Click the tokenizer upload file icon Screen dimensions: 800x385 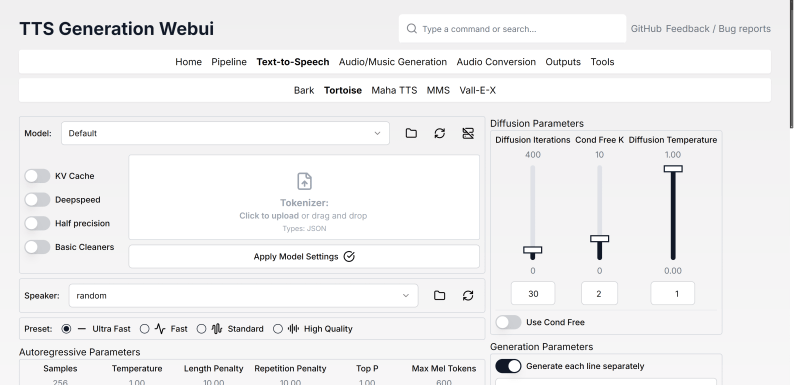point(304,181)
